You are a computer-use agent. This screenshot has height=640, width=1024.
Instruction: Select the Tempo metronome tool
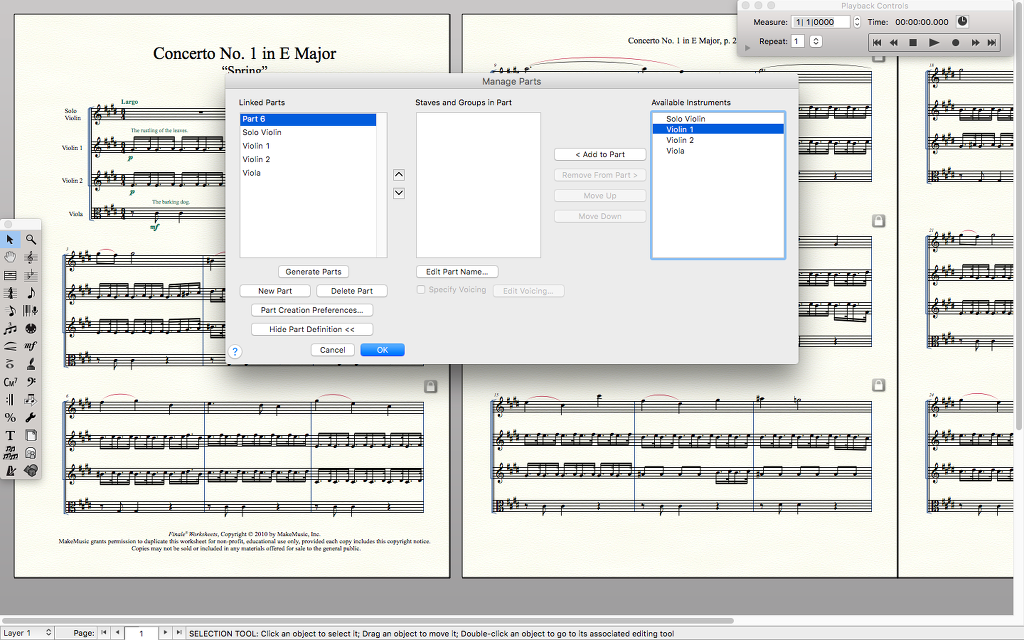tap(10, 470)
